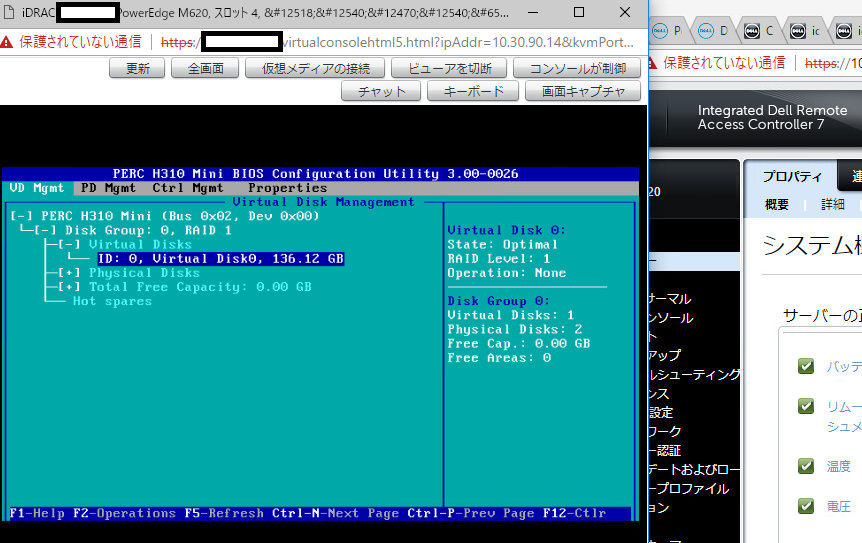
Task: Expand the Physical Disks node
Action: tap(70, 273)
